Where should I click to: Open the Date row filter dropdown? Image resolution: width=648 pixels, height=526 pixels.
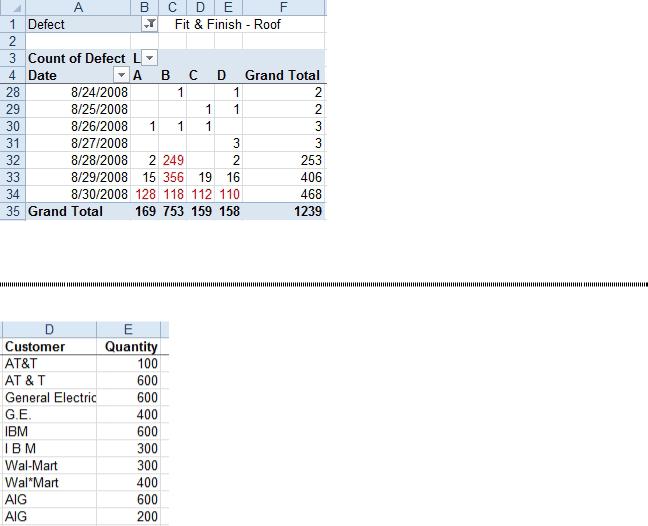[x=121, y=75]
